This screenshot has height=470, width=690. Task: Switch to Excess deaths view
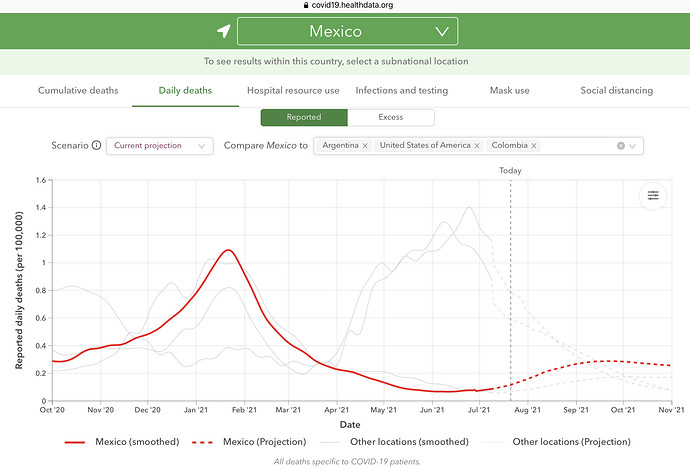coord(390,117)
